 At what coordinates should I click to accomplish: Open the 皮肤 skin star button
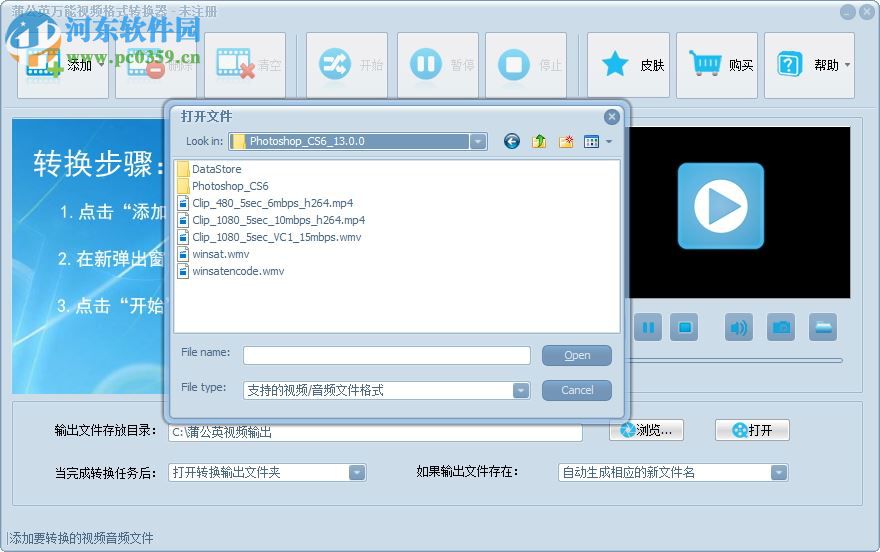point(628,65)
